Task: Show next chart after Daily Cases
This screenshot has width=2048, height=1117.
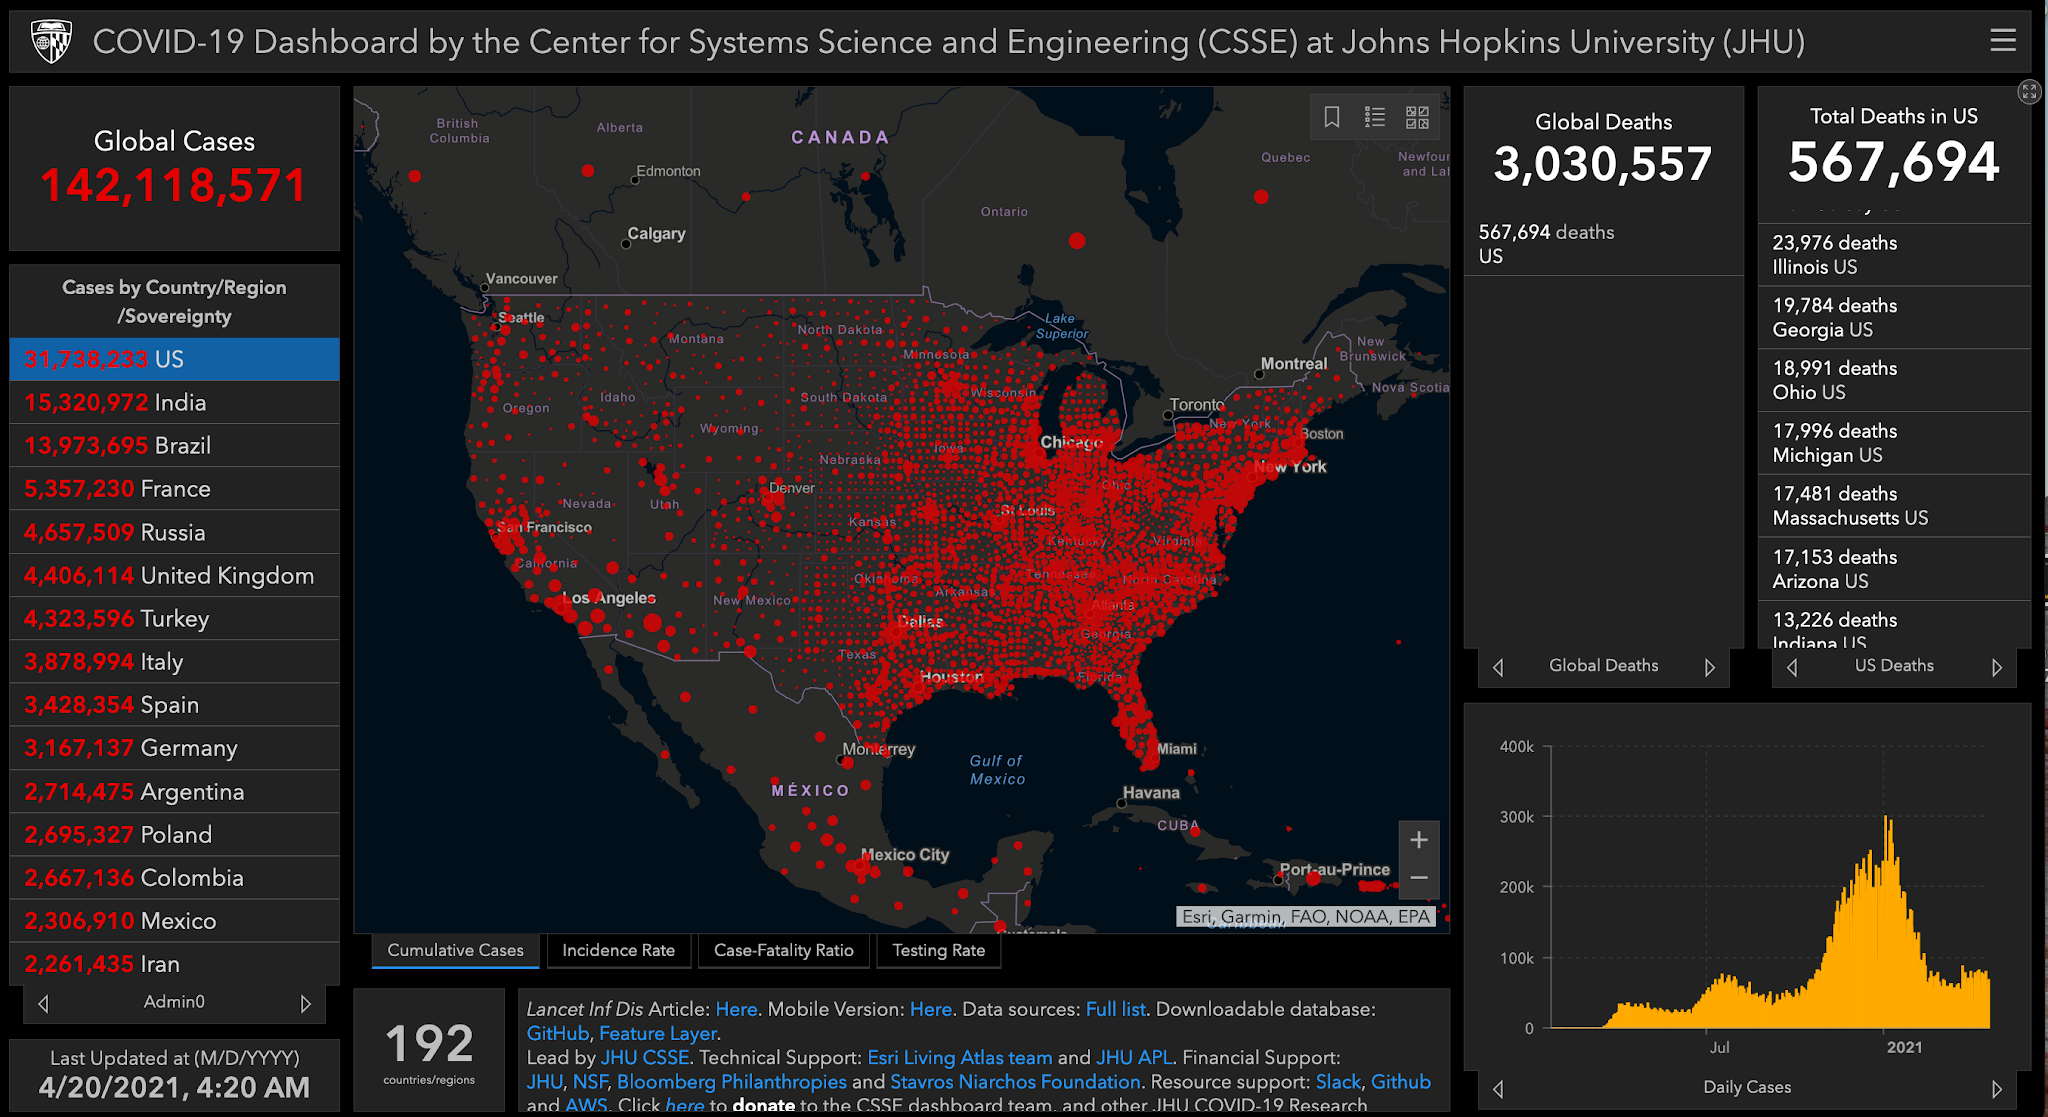Action: coord(1997,1089)
